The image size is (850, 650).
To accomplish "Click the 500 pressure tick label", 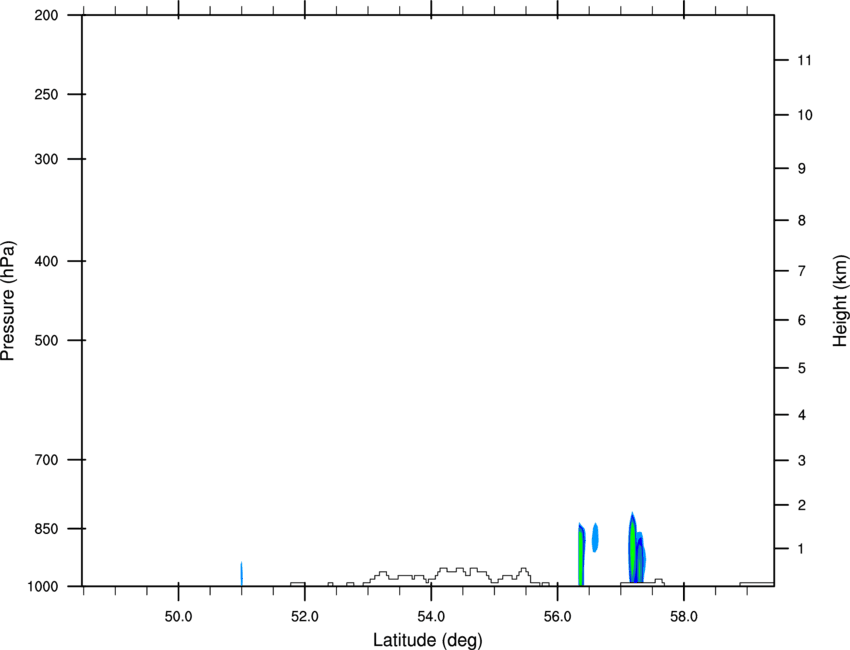I will (x=46, y=340).
